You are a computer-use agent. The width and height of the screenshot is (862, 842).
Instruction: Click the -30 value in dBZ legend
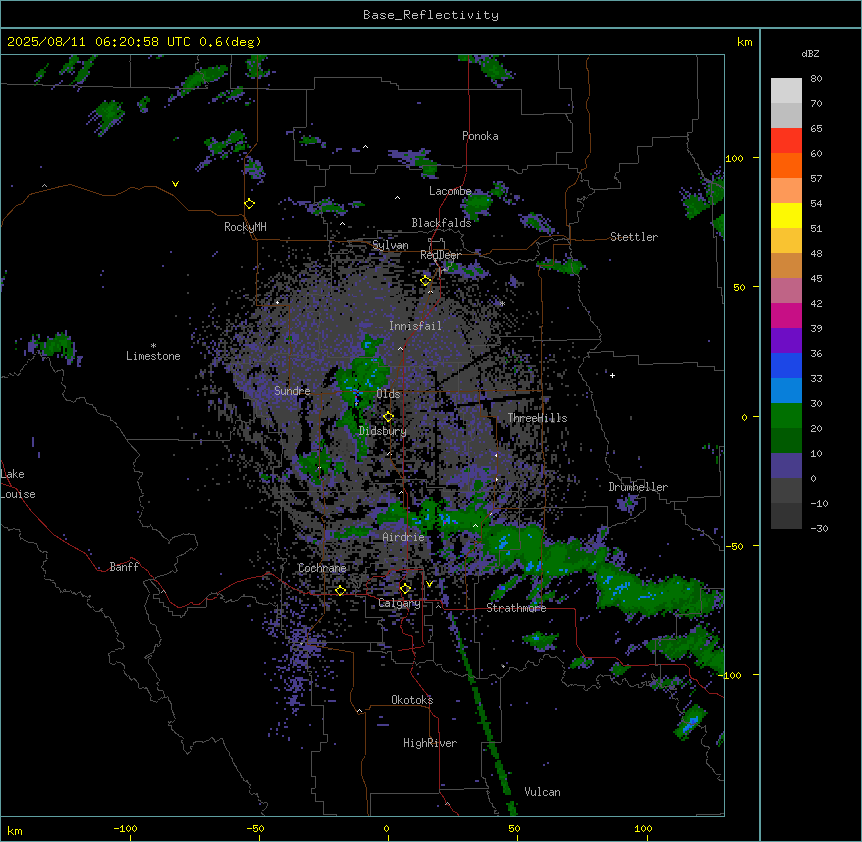[x=819, y=529]
